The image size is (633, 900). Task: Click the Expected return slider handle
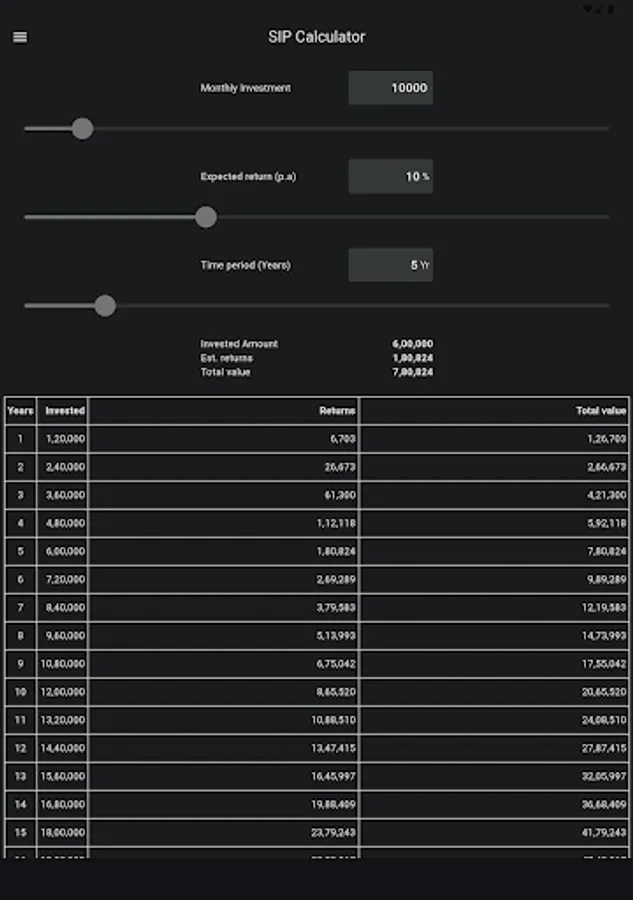coord(206,217)
